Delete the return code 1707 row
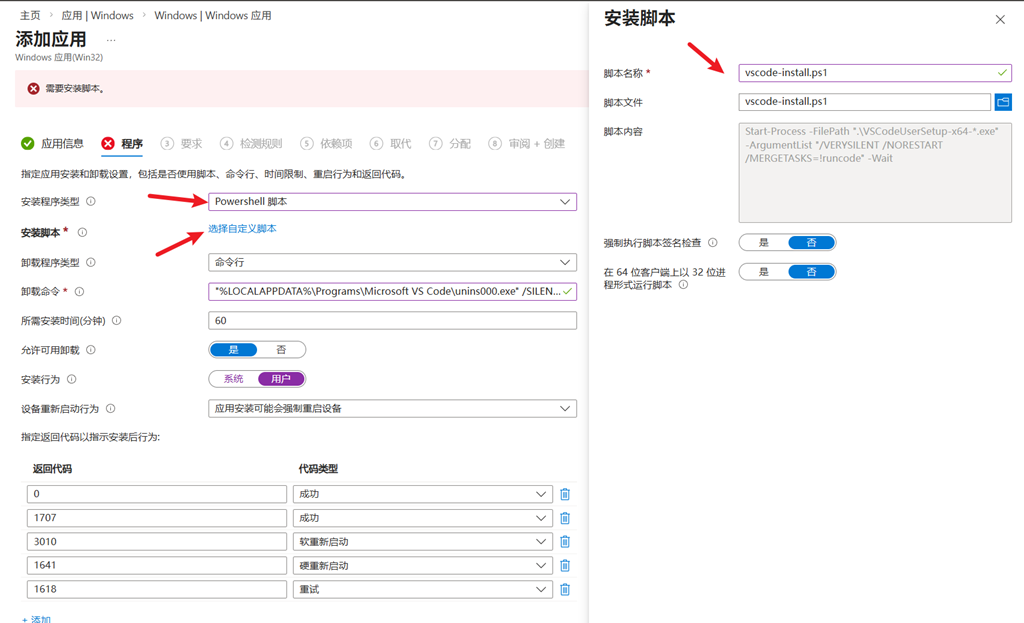Viewport: 1024px width, 623px height. click(x=565, y=518)
